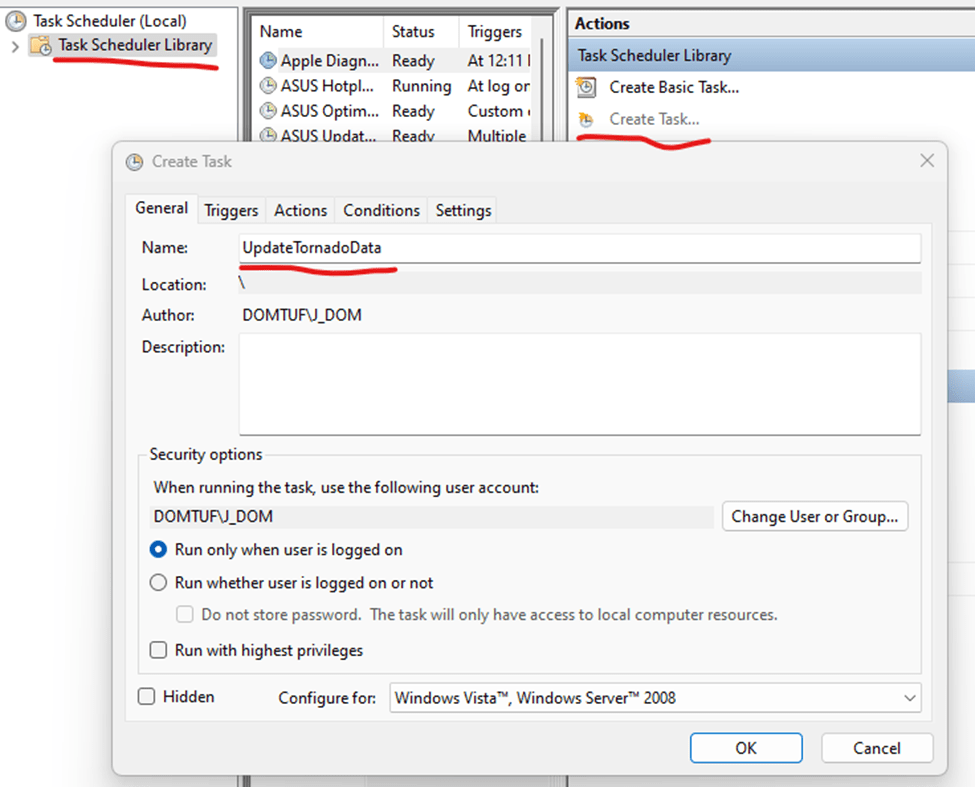Screen dimensions: 975x787
Task: Click the Task Scheduler Library folder icon
Action: click(41, 46)
